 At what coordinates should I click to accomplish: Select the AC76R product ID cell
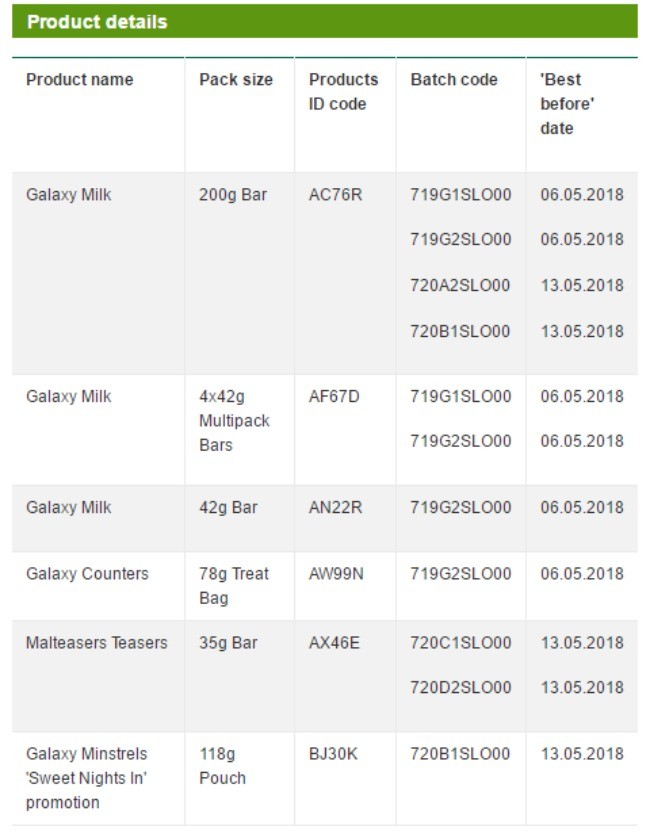coord(335,195)
